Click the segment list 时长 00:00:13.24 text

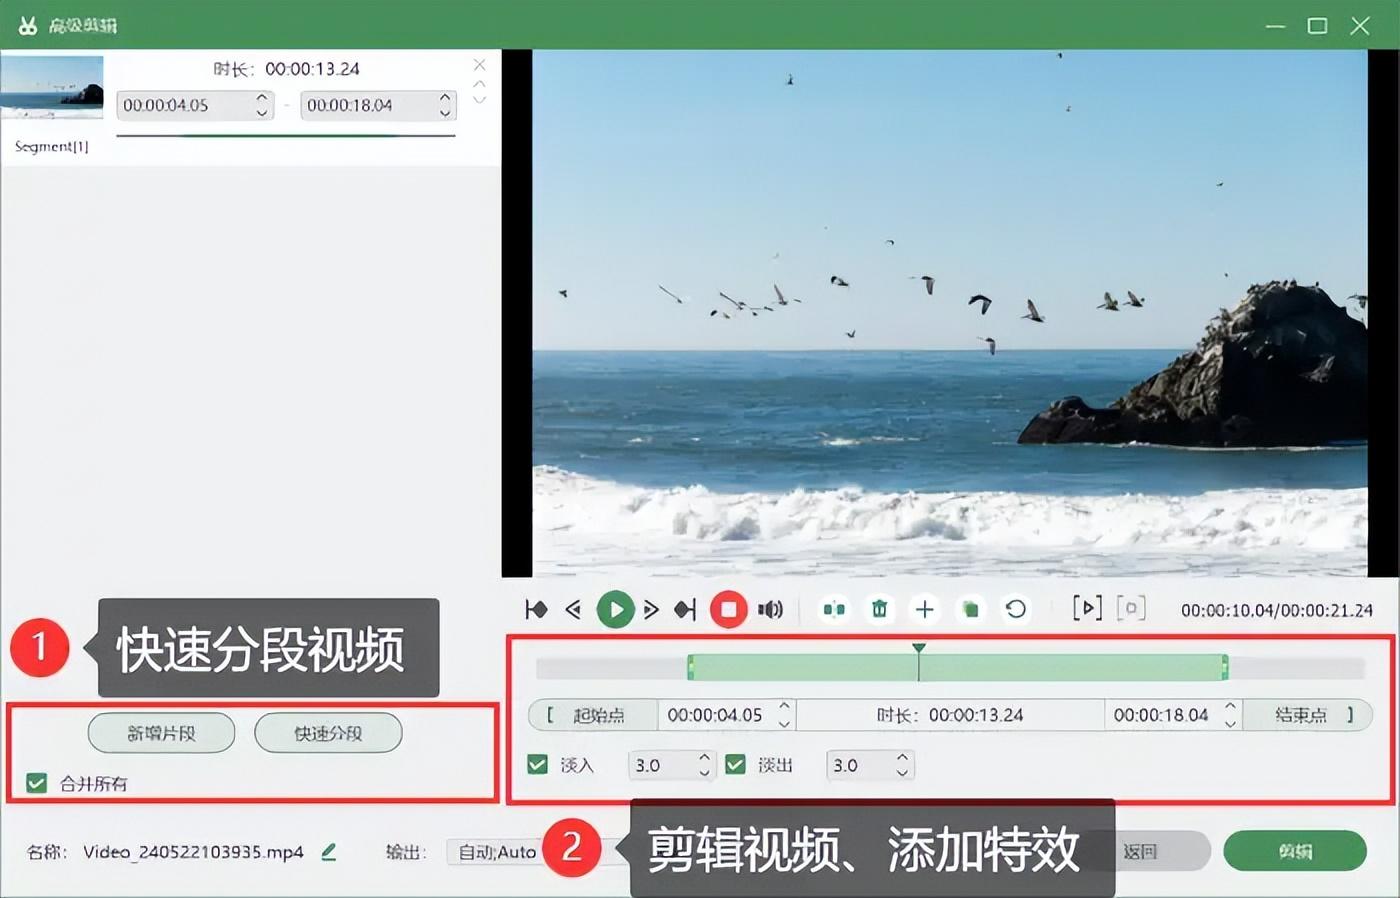pyautogui.click(x=286, y=69)
